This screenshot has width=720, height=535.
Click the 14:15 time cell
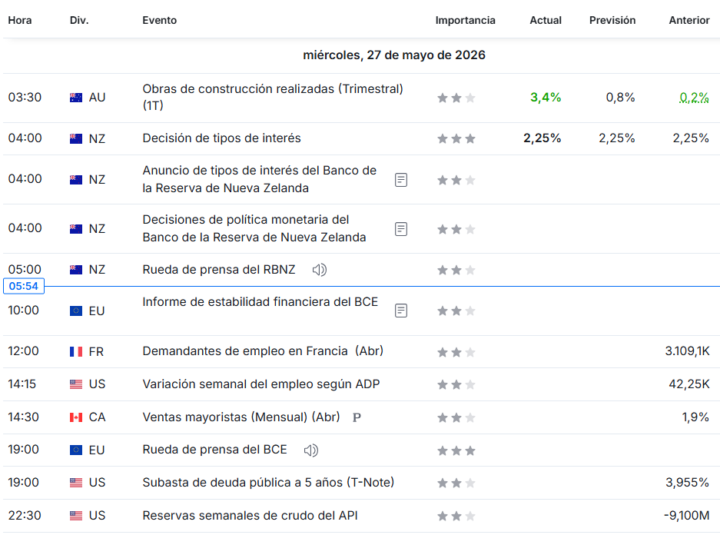coord(22,384)
